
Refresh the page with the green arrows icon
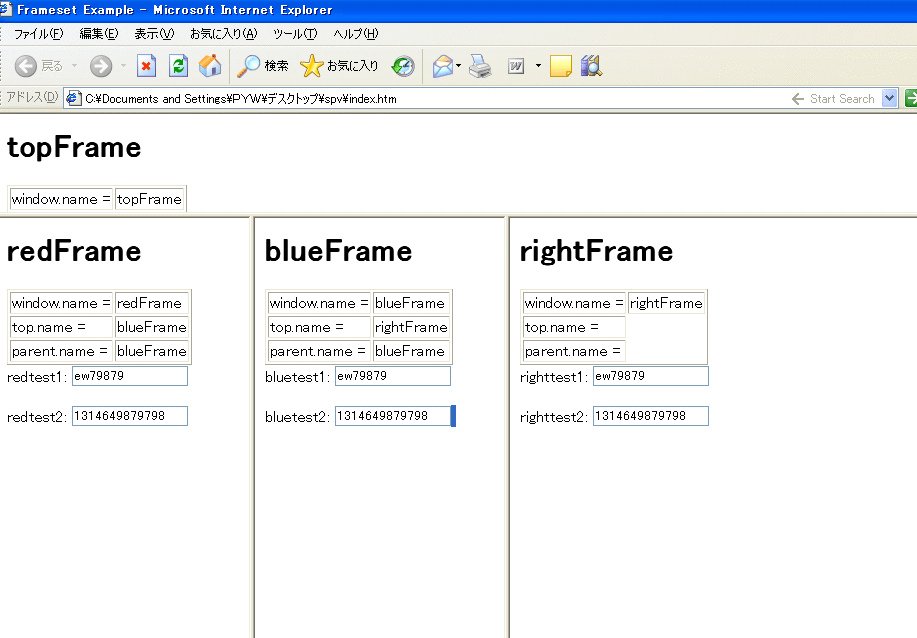click(x=178, y=66)
